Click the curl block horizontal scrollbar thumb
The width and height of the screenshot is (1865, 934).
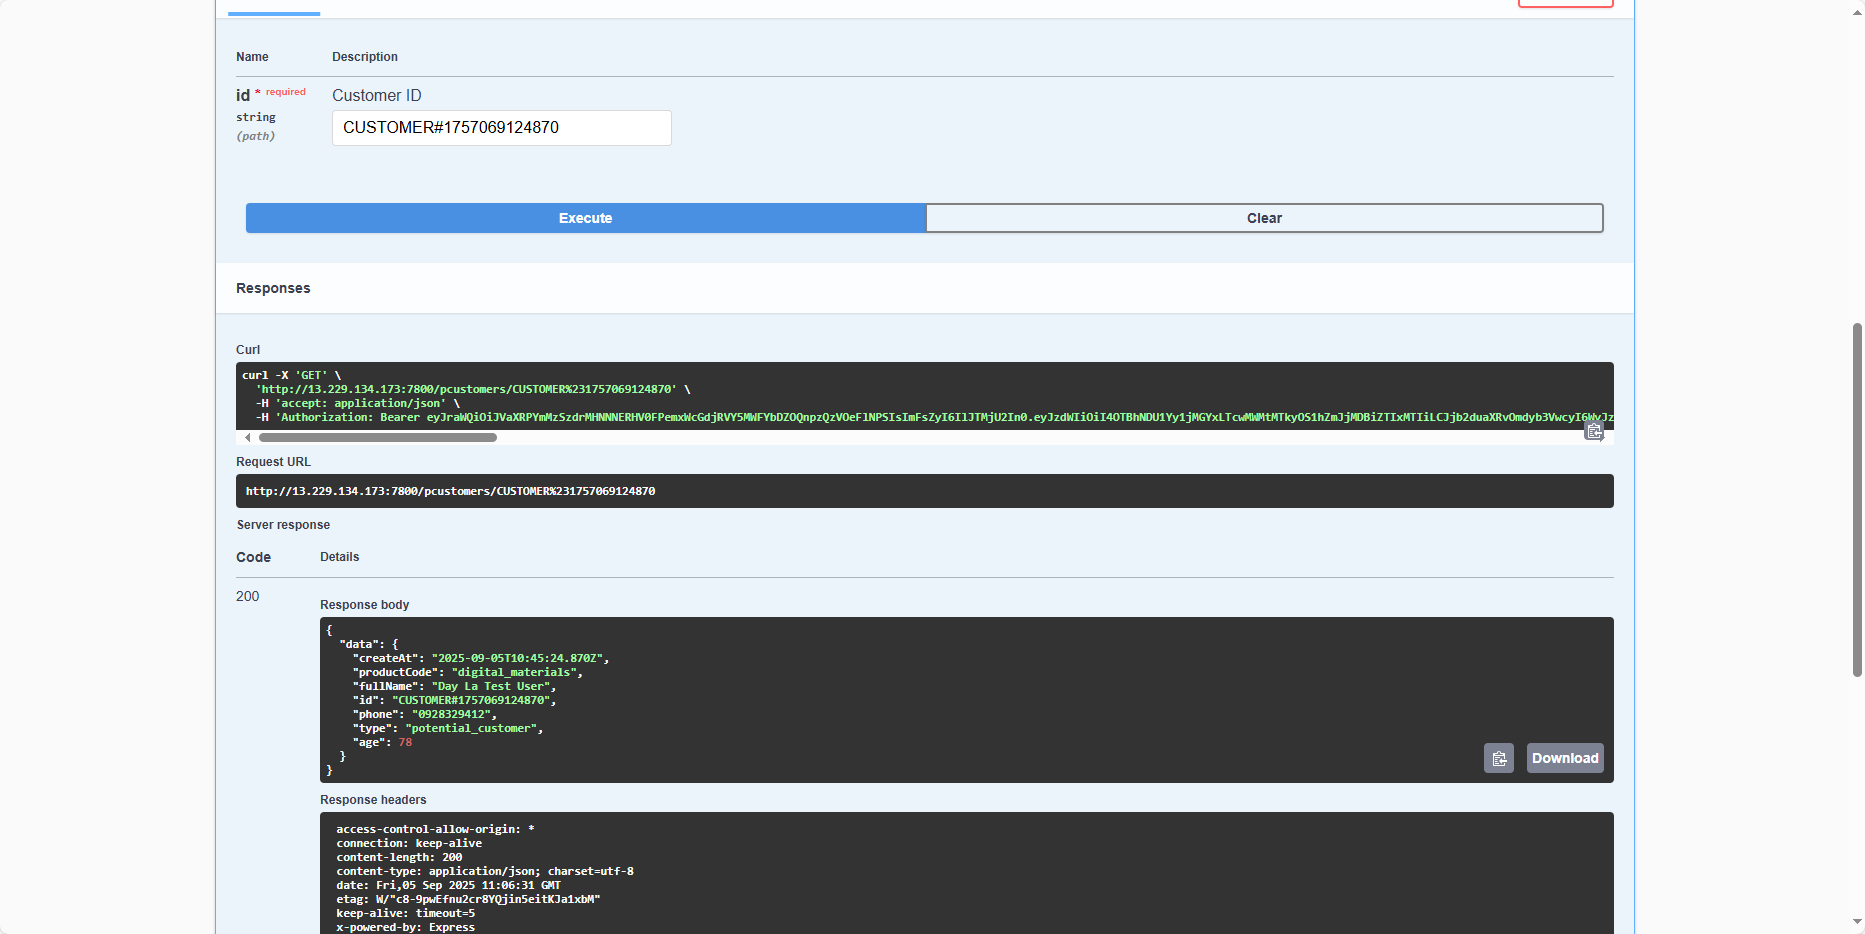pos(377,437)
